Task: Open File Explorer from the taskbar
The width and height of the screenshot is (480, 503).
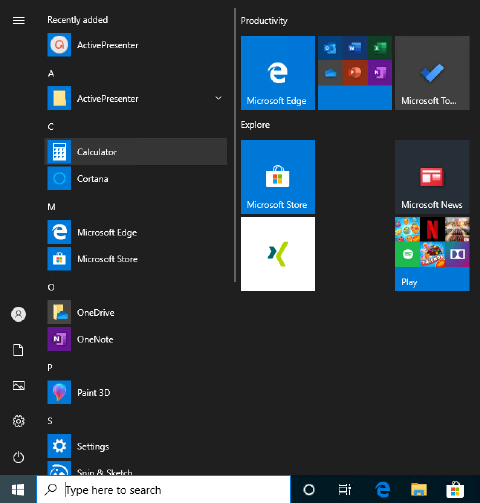Action: click(419, 489)
